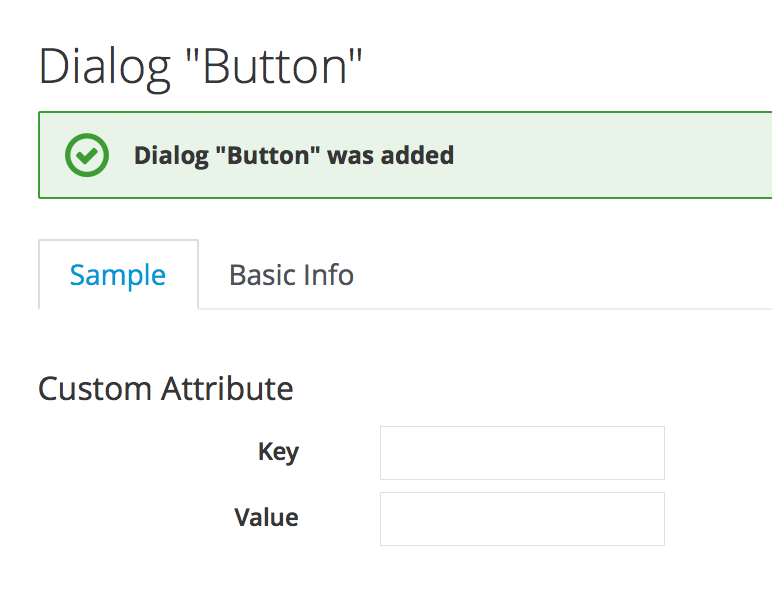Click empty tab strip right of Basic Info
Image resolution: width=772 pixels, height=594 pixels.
click(x=560, y=275)
